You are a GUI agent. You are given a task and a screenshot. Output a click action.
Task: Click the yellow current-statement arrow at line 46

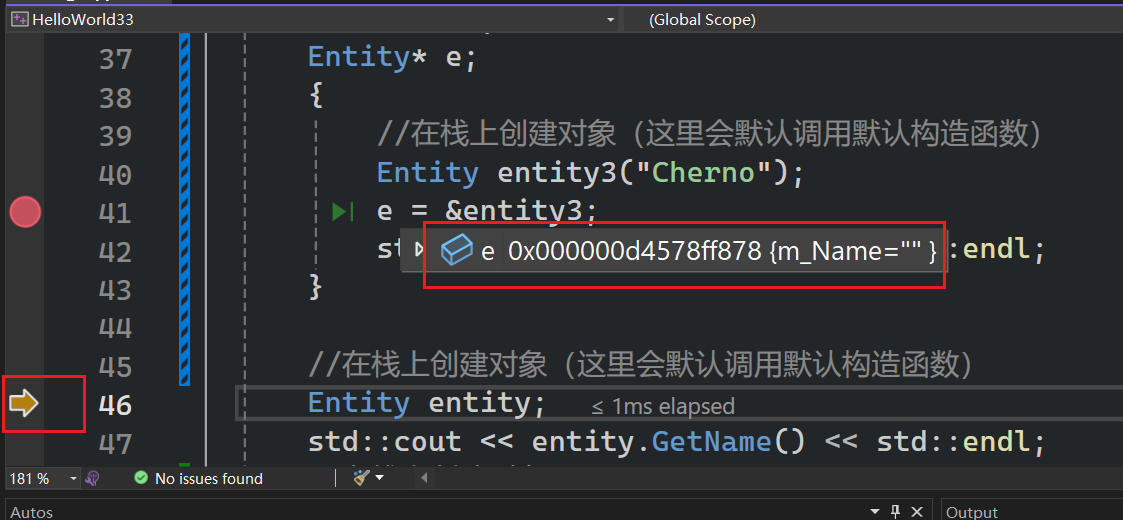[24, 403]
